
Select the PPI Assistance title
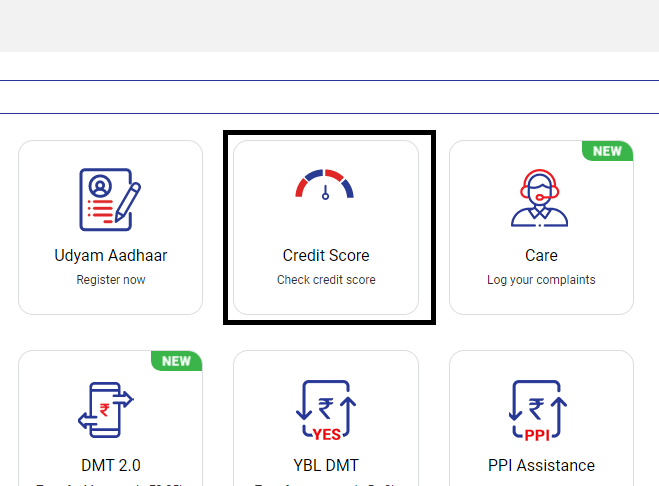[x=541, y=465]
